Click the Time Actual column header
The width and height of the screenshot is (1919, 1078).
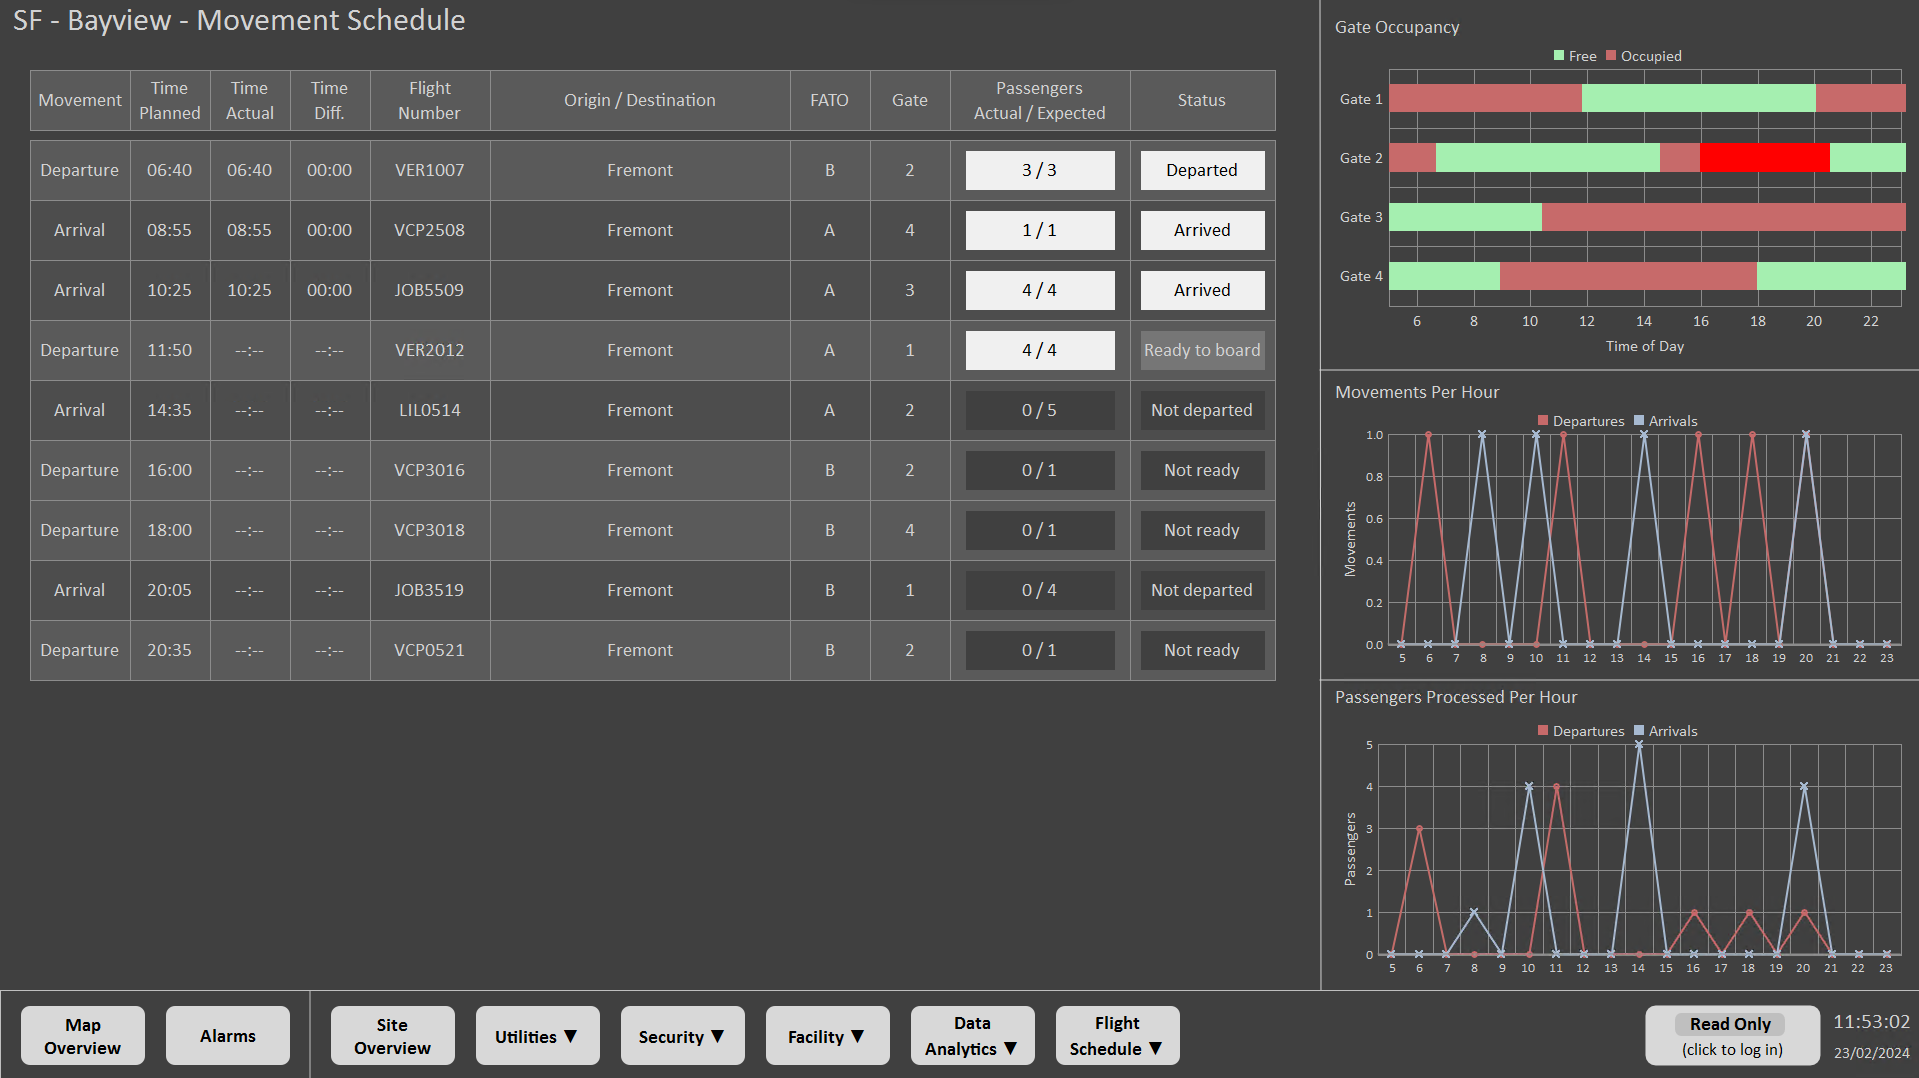click(250, 100)
